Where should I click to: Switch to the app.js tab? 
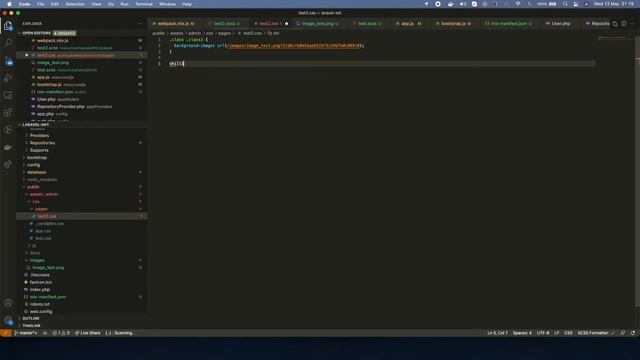point(407,24)
